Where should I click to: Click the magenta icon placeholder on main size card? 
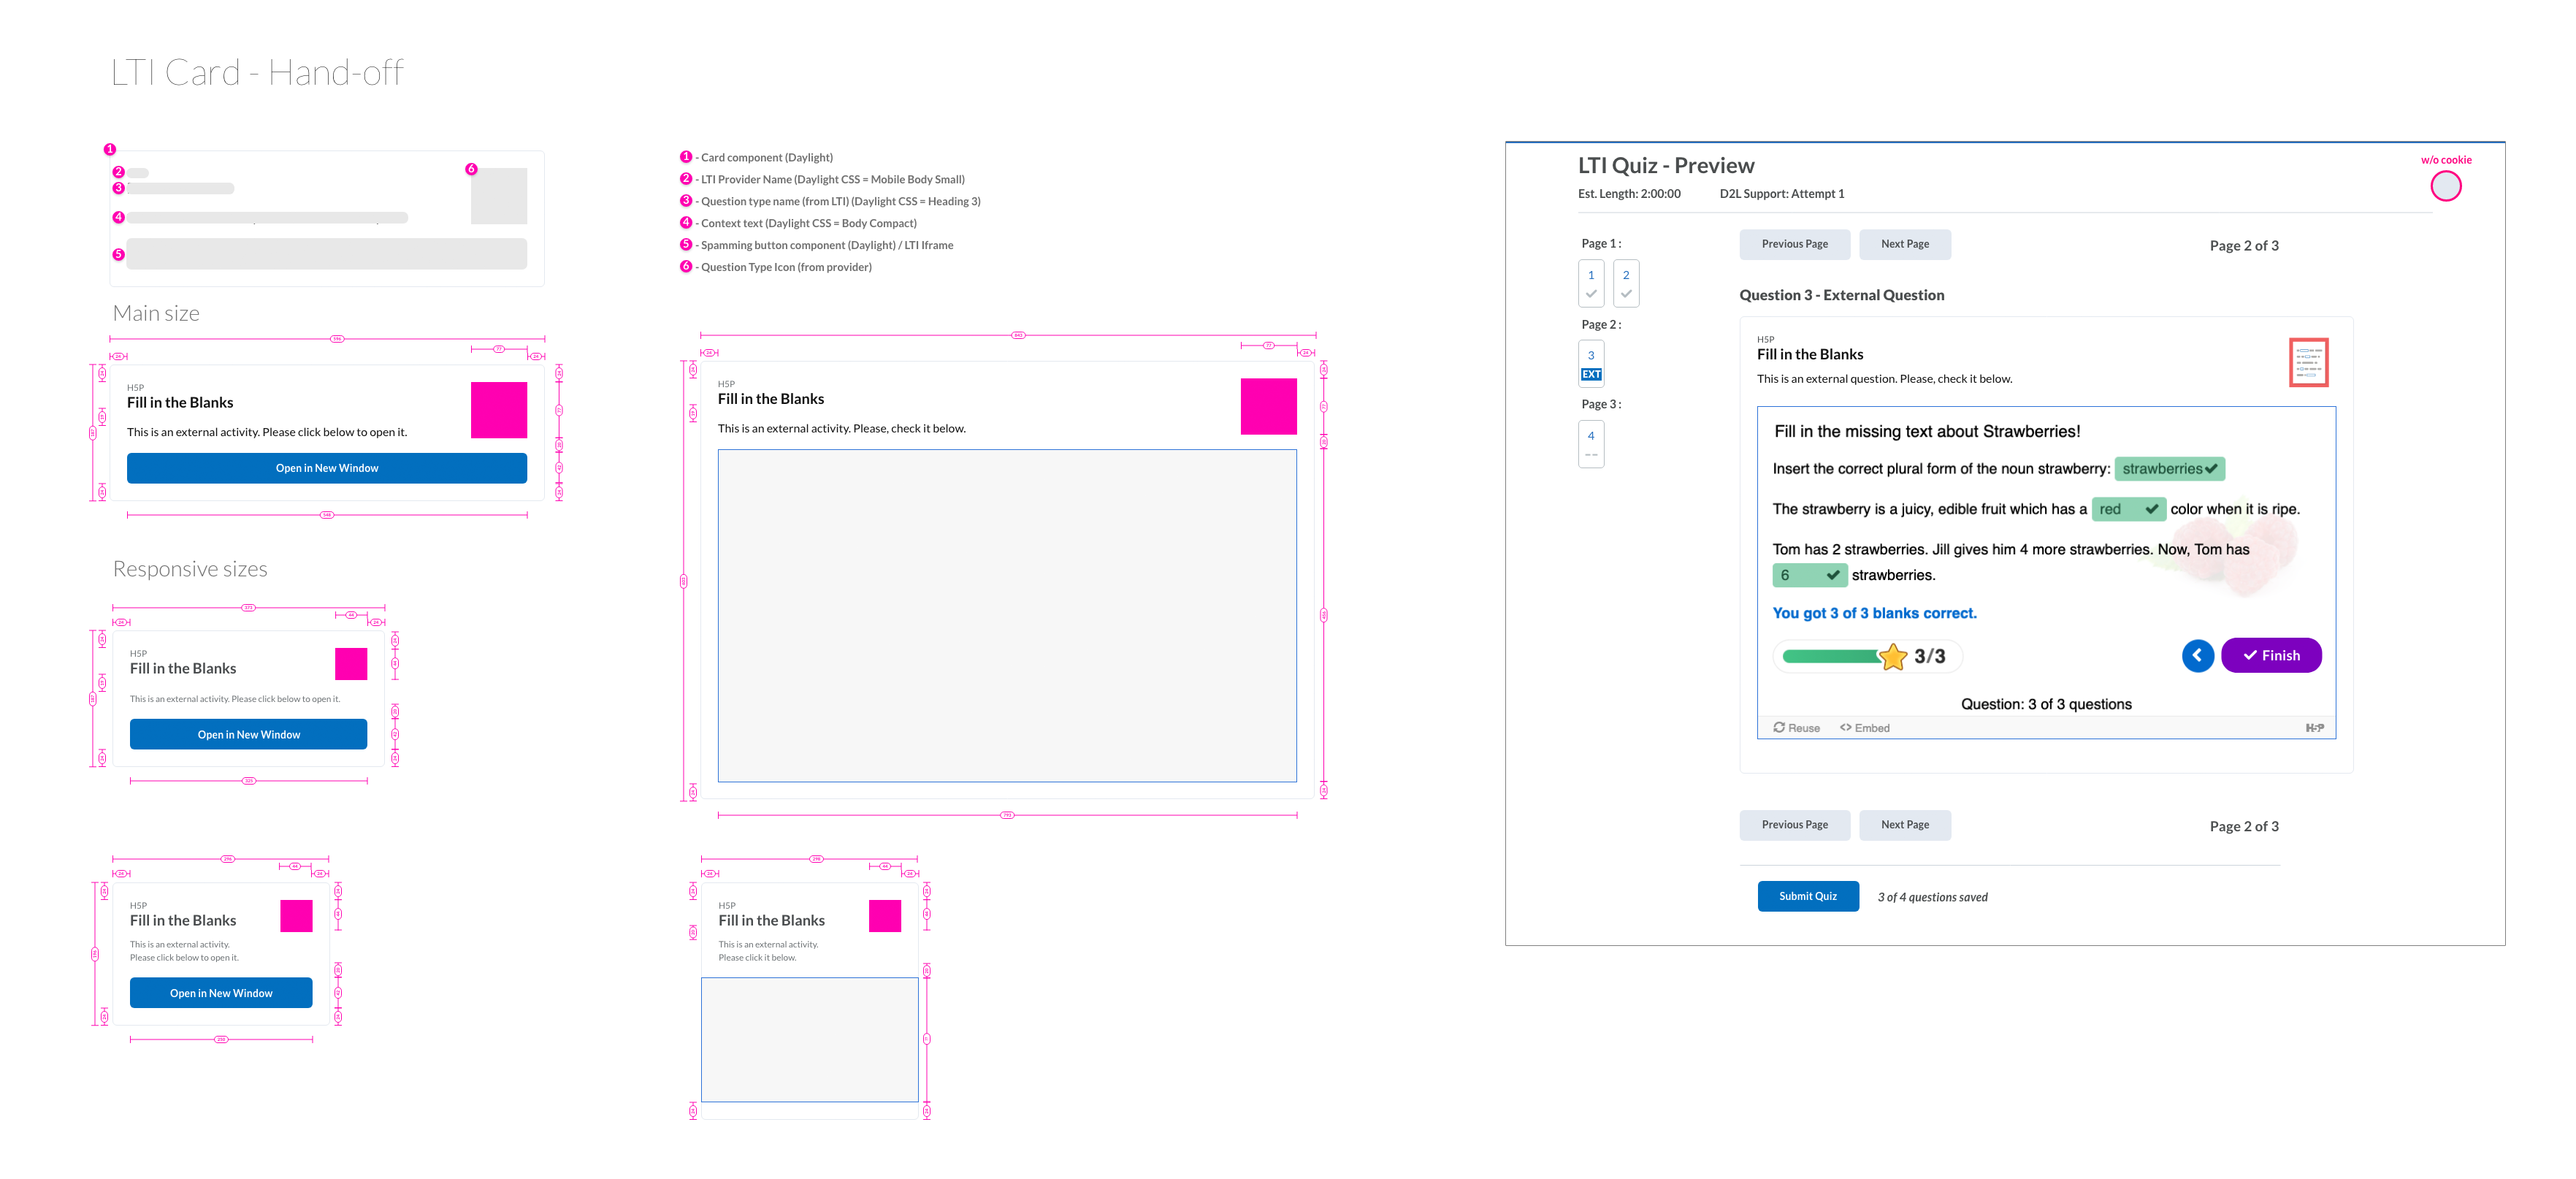tap(499, 410)
